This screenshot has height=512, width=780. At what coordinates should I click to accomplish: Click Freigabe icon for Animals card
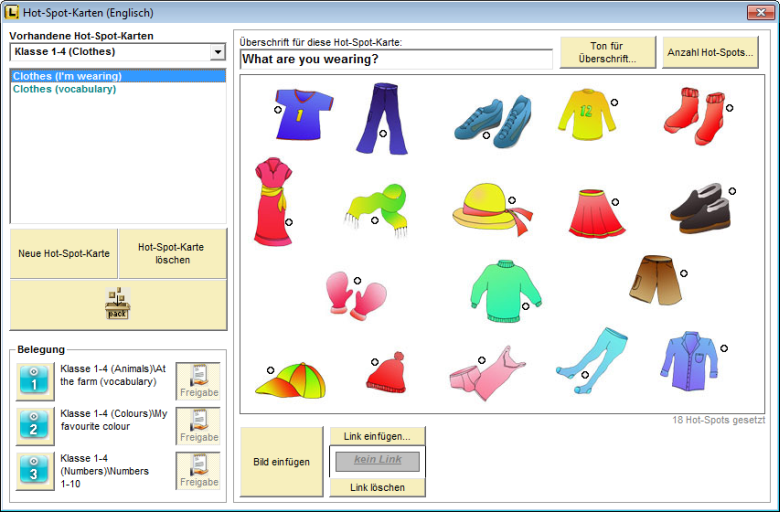pos(198,381)
